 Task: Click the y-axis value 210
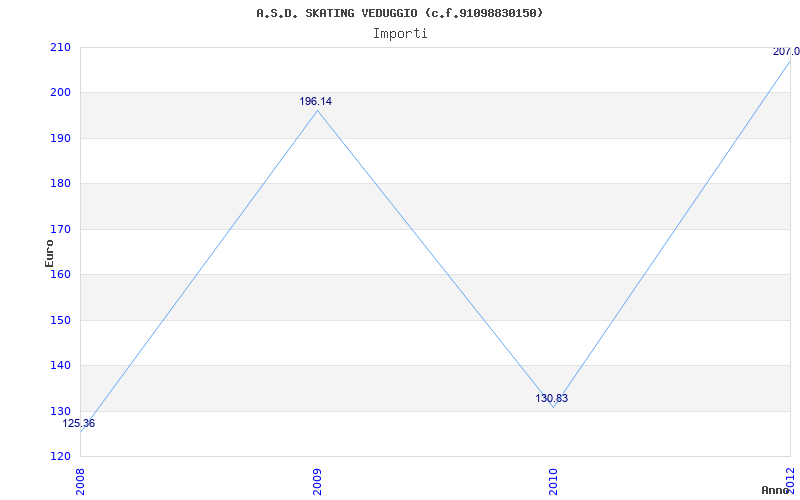pos(60,47)
